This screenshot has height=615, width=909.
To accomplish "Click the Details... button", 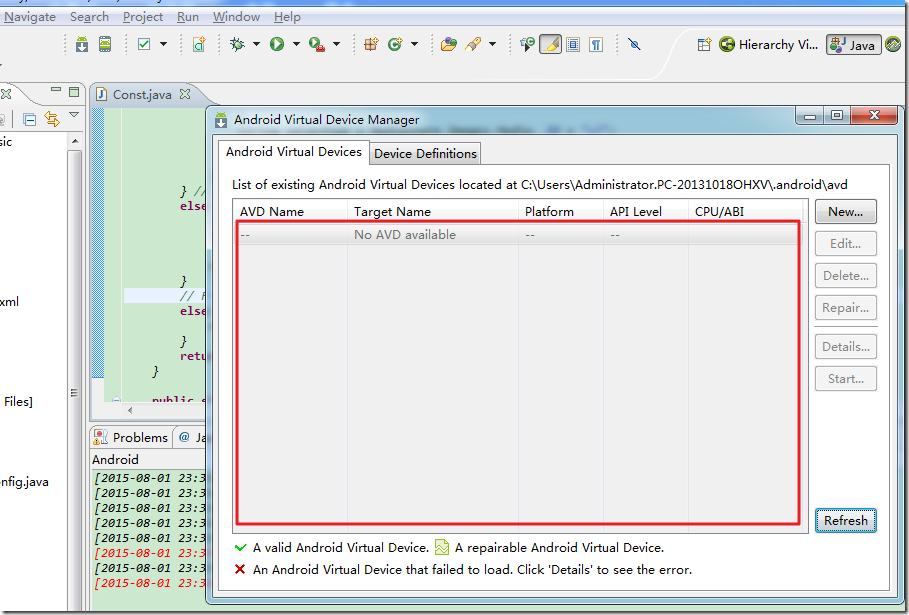I will click(x=846, y=347).
